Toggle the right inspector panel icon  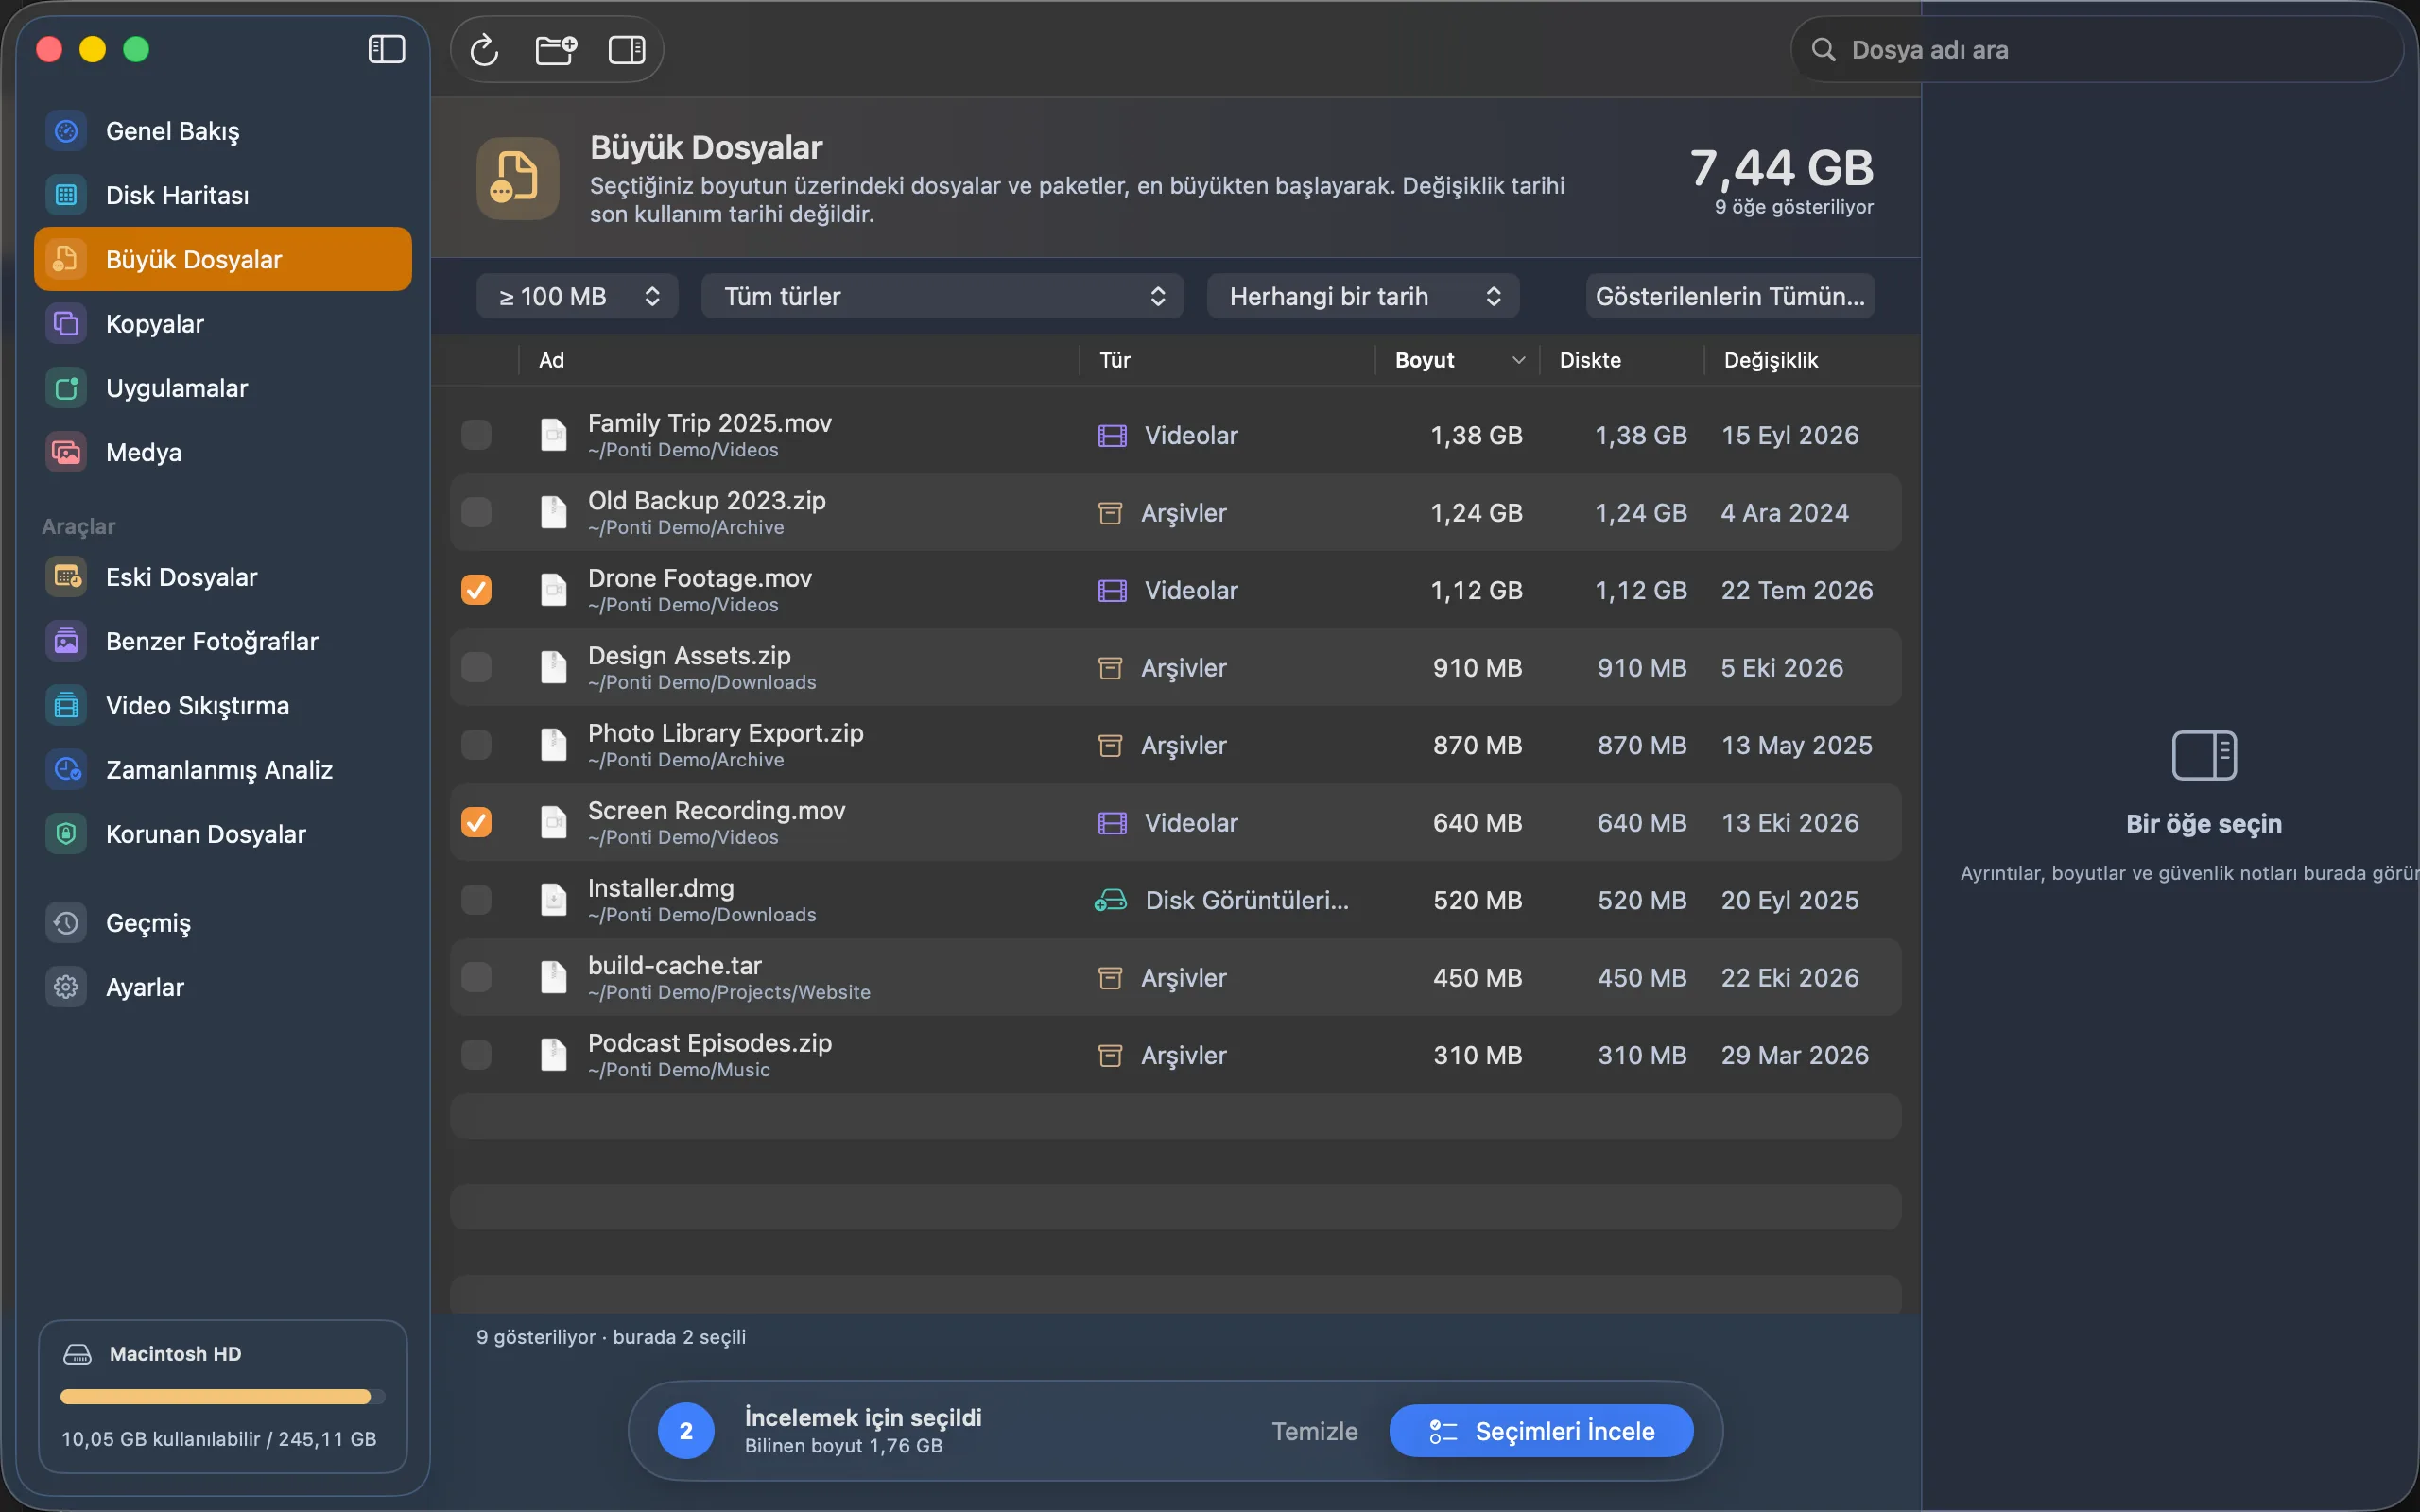tap(627, 49)
